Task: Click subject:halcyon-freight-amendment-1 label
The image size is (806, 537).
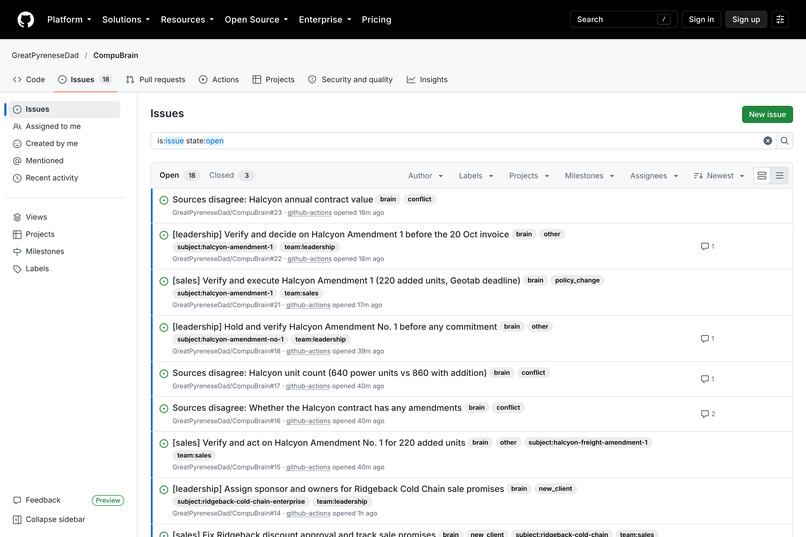Action: click(588, 442)
